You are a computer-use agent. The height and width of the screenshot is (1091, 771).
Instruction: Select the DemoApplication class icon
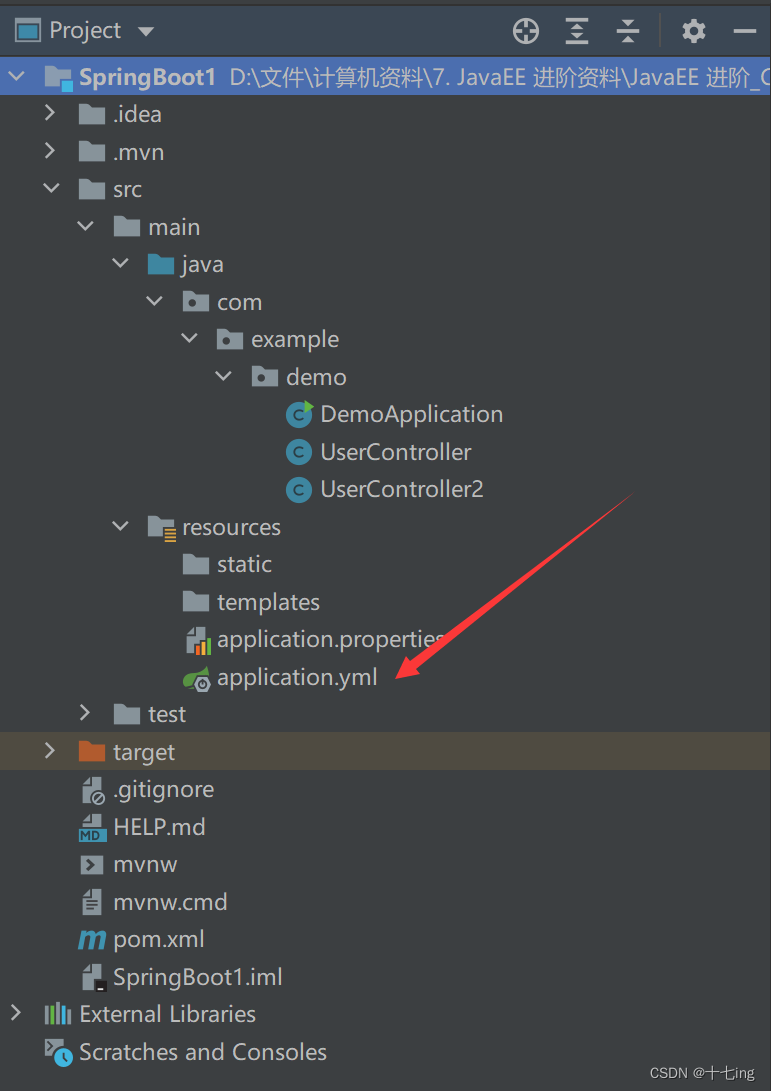[x=299, y=414]
